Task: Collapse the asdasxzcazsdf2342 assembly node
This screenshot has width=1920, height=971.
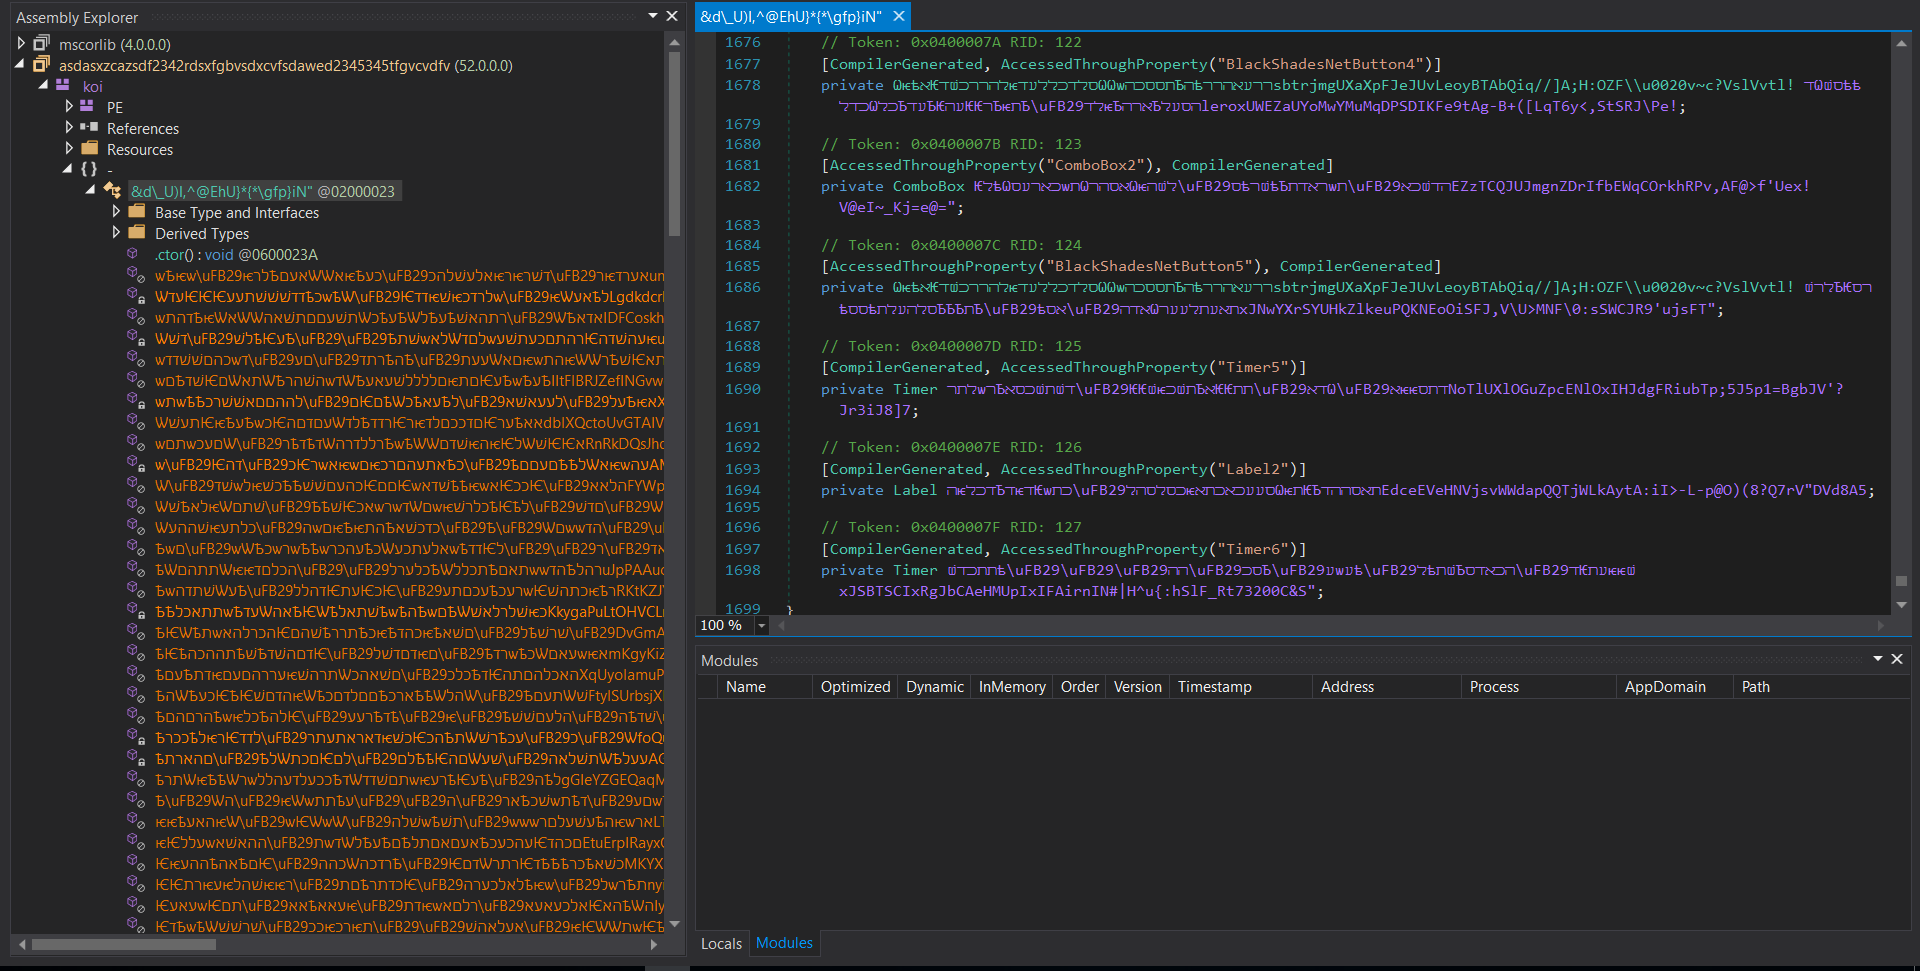Action: coord(21,65)
